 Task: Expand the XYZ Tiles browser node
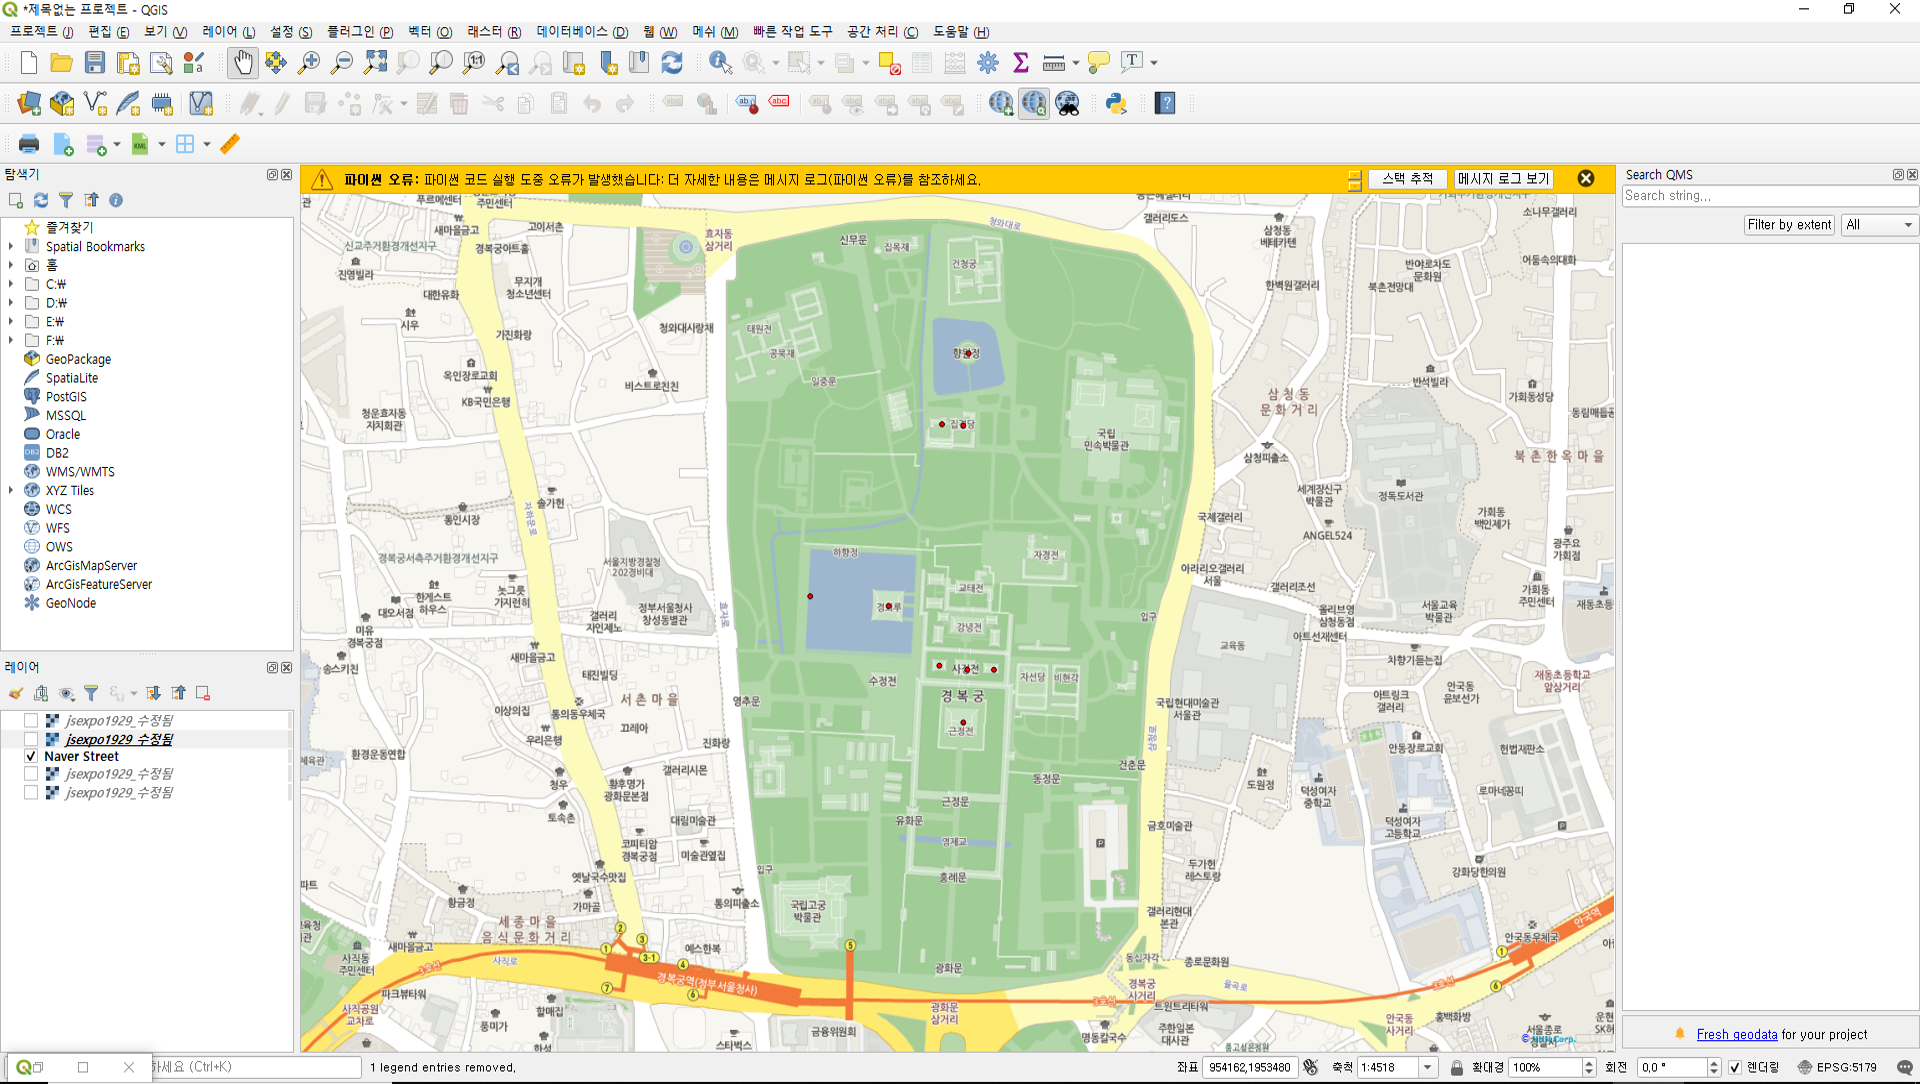(x=11, y=490)
